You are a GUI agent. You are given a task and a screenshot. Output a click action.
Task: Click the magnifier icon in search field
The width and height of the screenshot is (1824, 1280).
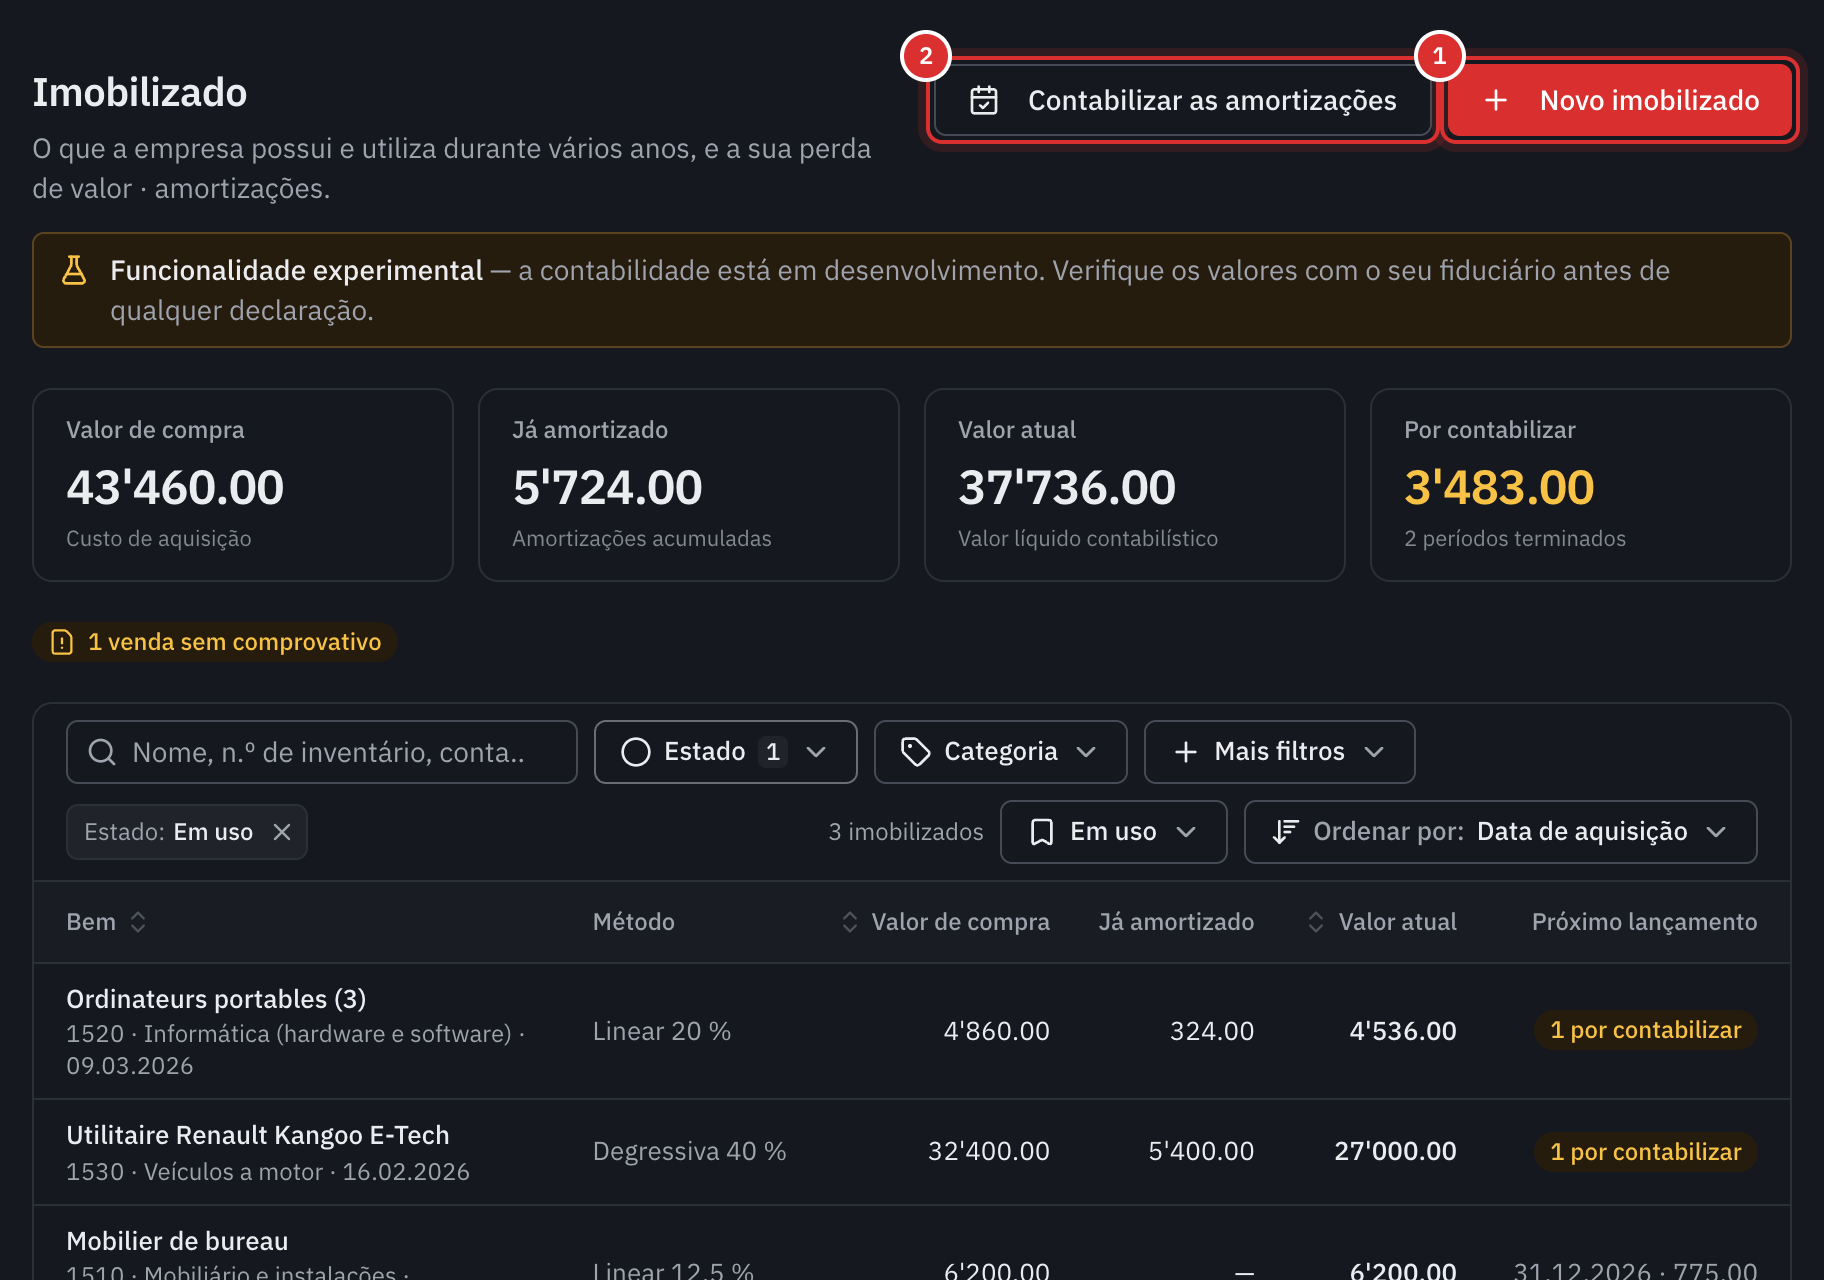click(x=102, y=752)
